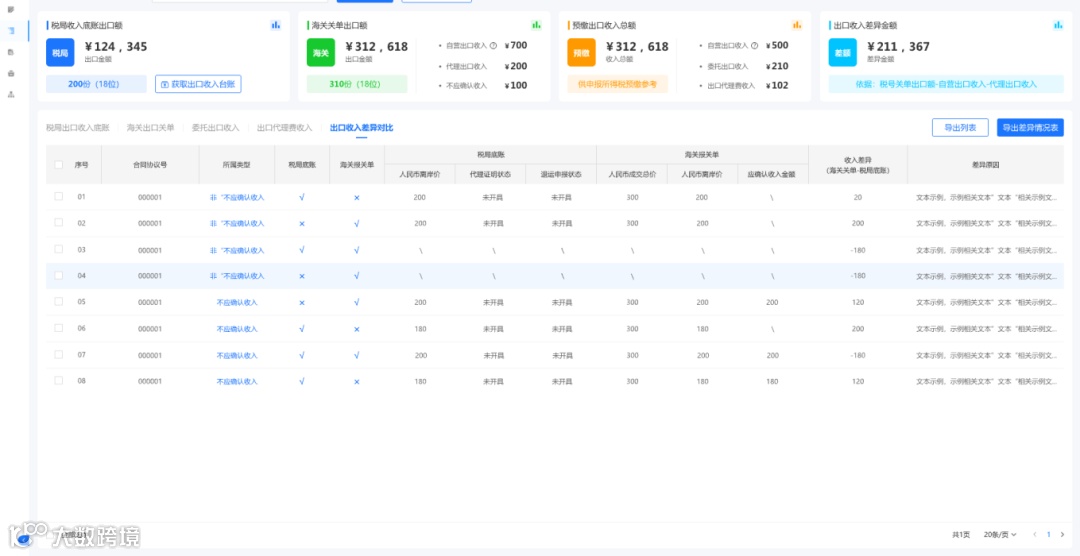Click 海关报关单 cross mark in row 01

point(357,197)
